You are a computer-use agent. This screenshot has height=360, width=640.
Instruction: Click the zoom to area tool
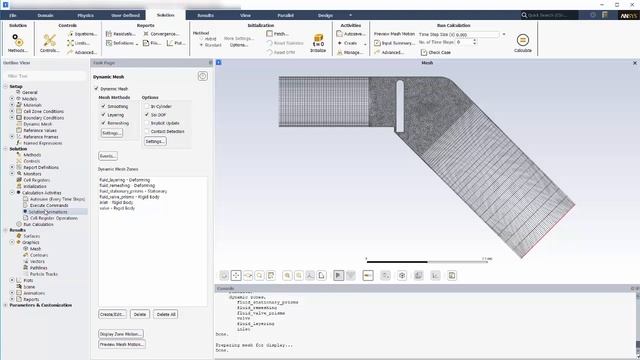tap(259, 276)
